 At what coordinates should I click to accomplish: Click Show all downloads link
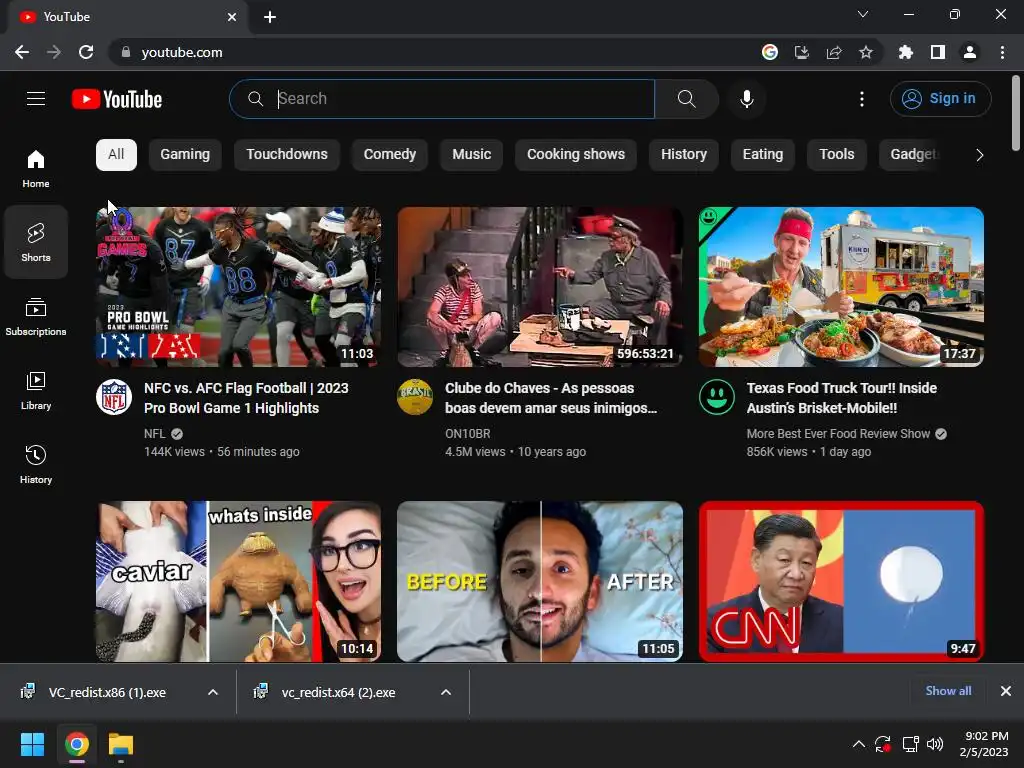948,690
